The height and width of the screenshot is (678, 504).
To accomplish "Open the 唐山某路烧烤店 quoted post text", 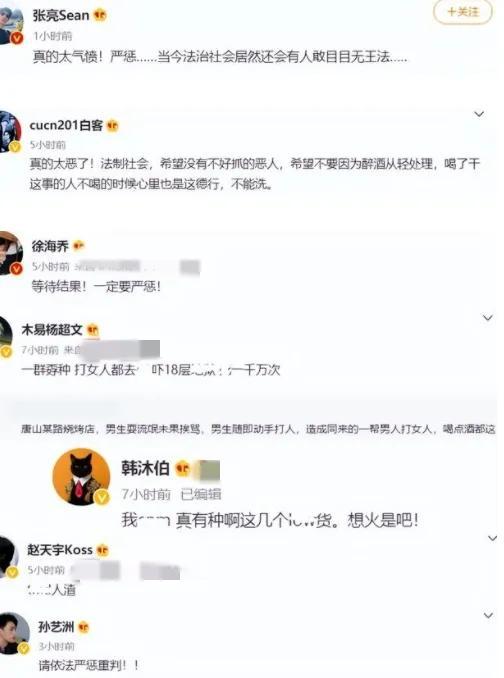I will tap(258, 429).
